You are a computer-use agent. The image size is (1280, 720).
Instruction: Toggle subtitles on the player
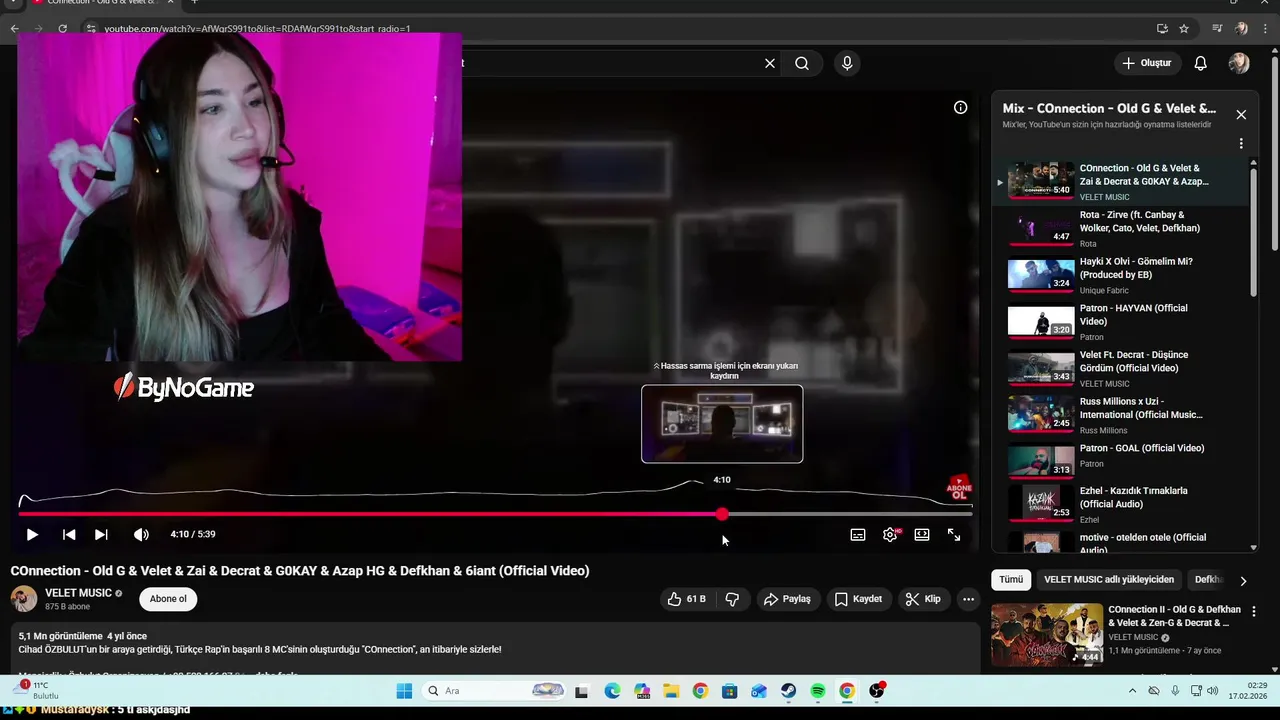point(858,535)
